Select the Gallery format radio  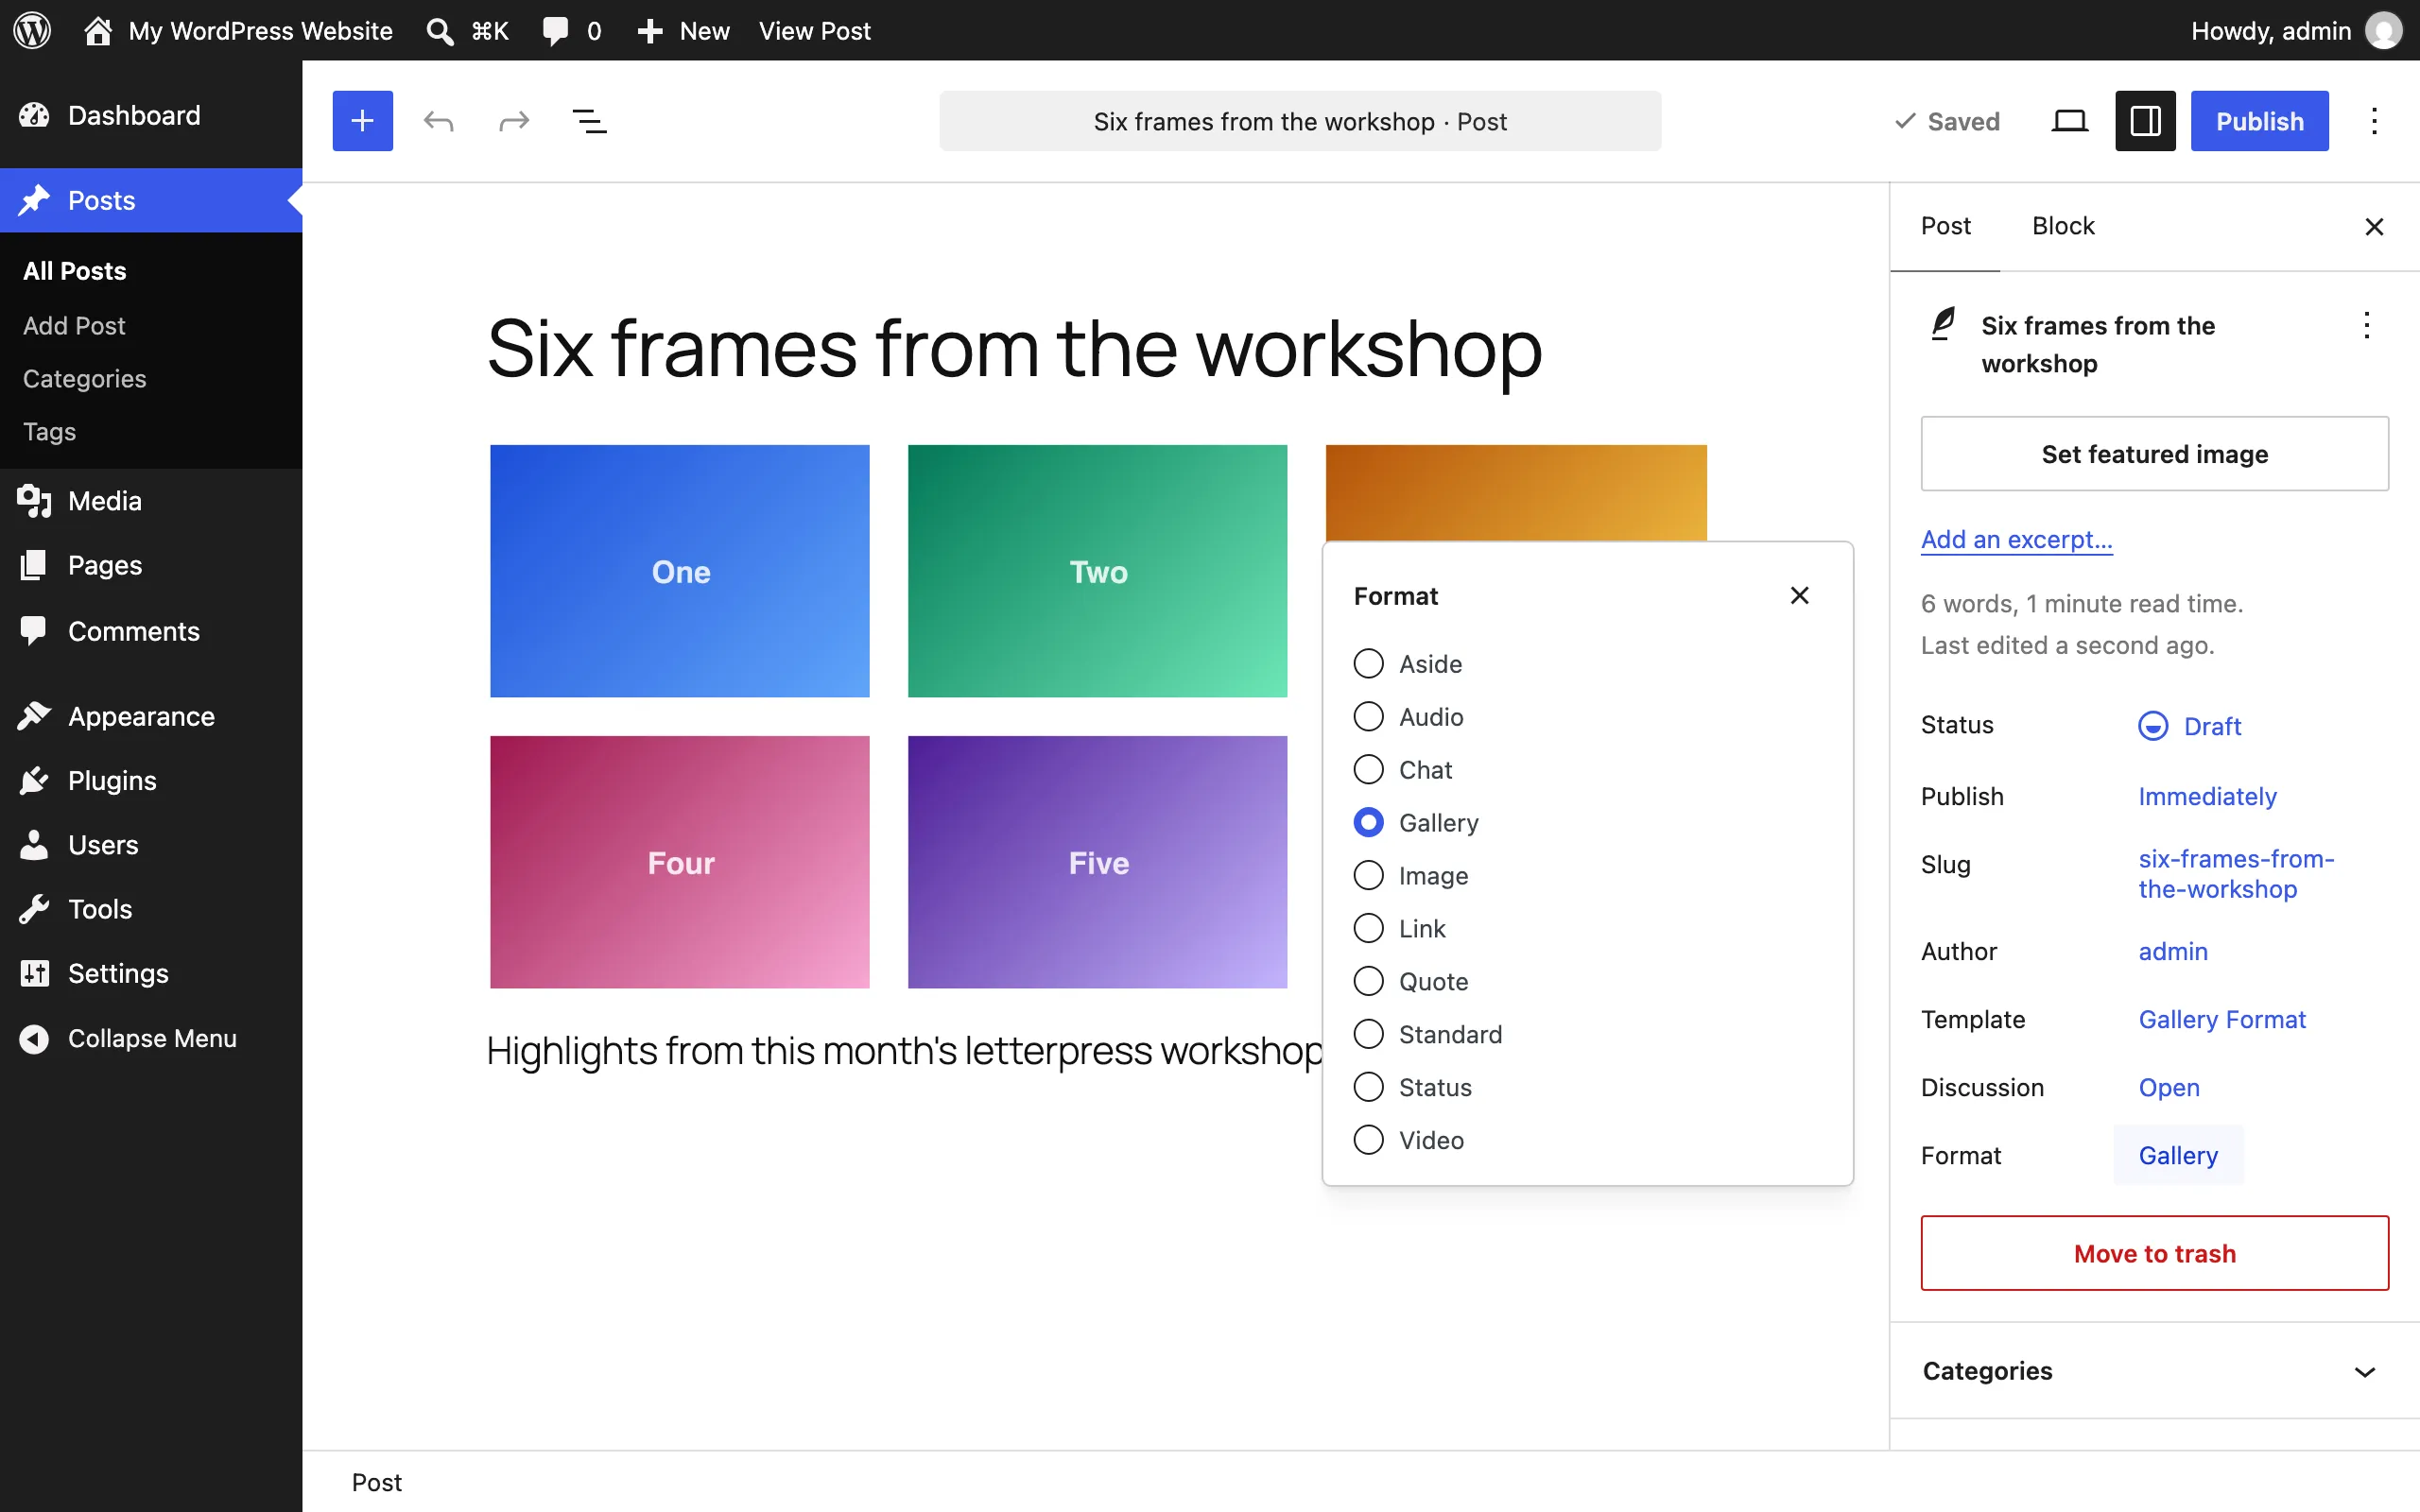[x=1368, y=823]
